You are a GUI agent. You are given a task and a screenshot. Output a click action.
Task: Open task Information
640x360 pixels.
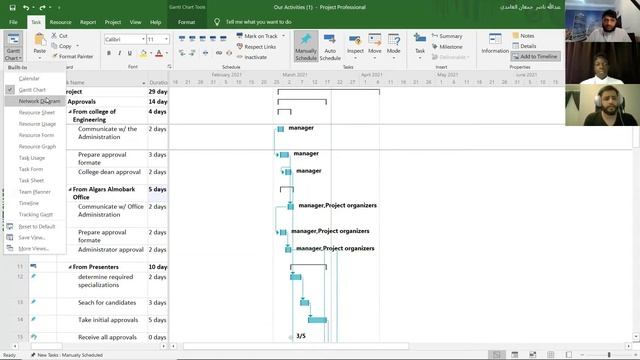tap(495, 43)
